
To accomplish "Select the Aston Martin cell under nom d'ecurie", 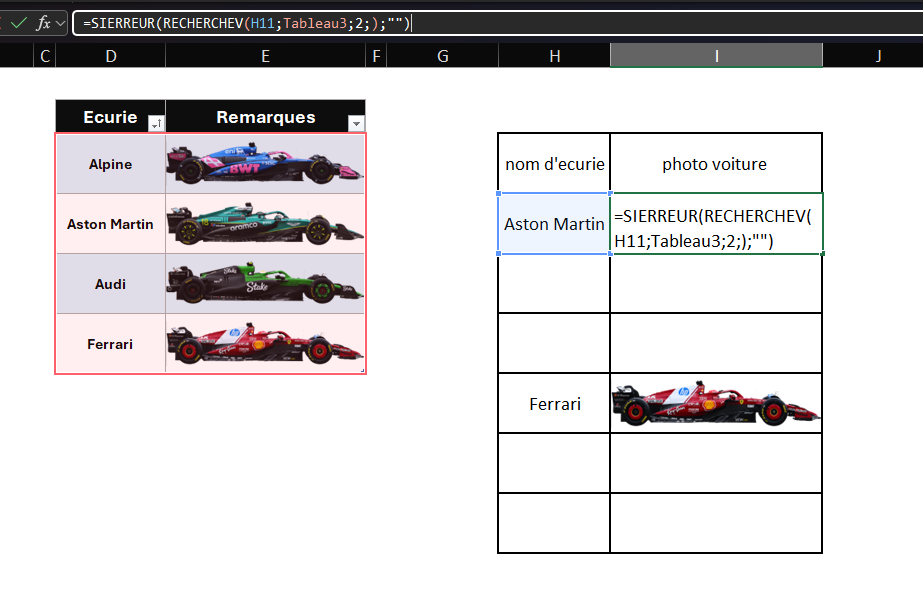I will tap(554, 224).
